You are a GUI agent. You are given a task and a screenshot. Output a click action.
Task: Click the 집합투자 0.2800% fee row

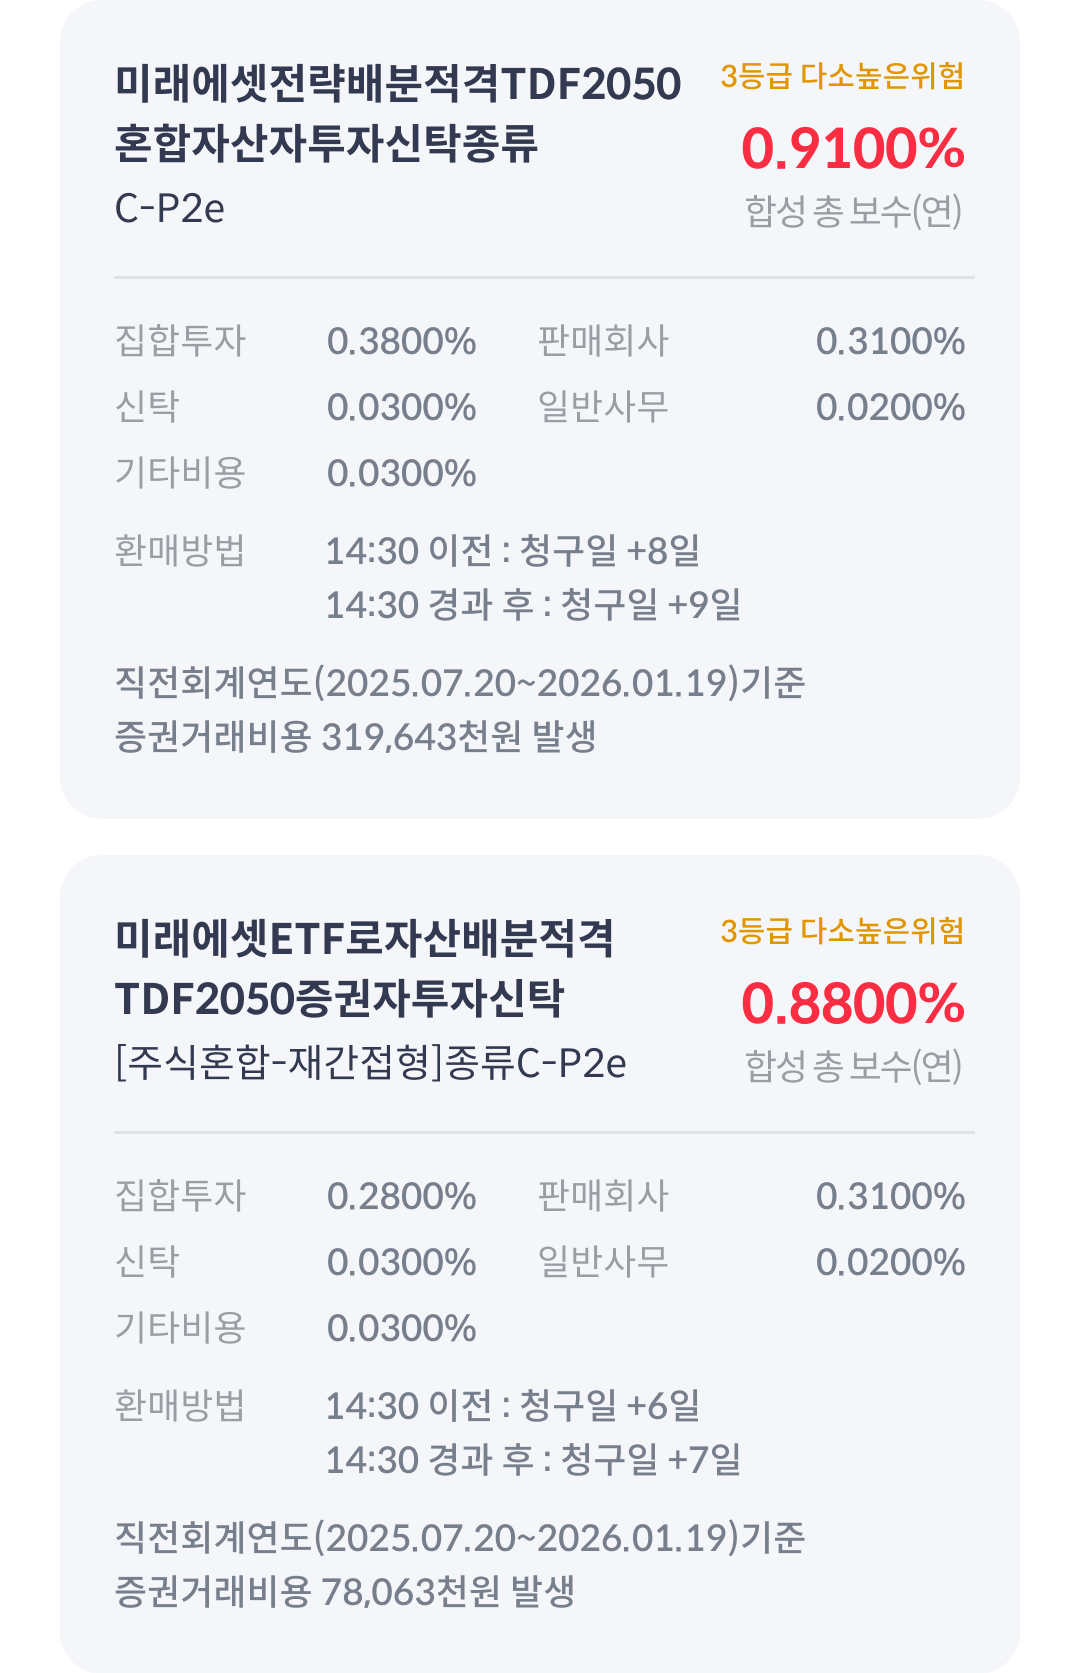tap(295, 1196)
